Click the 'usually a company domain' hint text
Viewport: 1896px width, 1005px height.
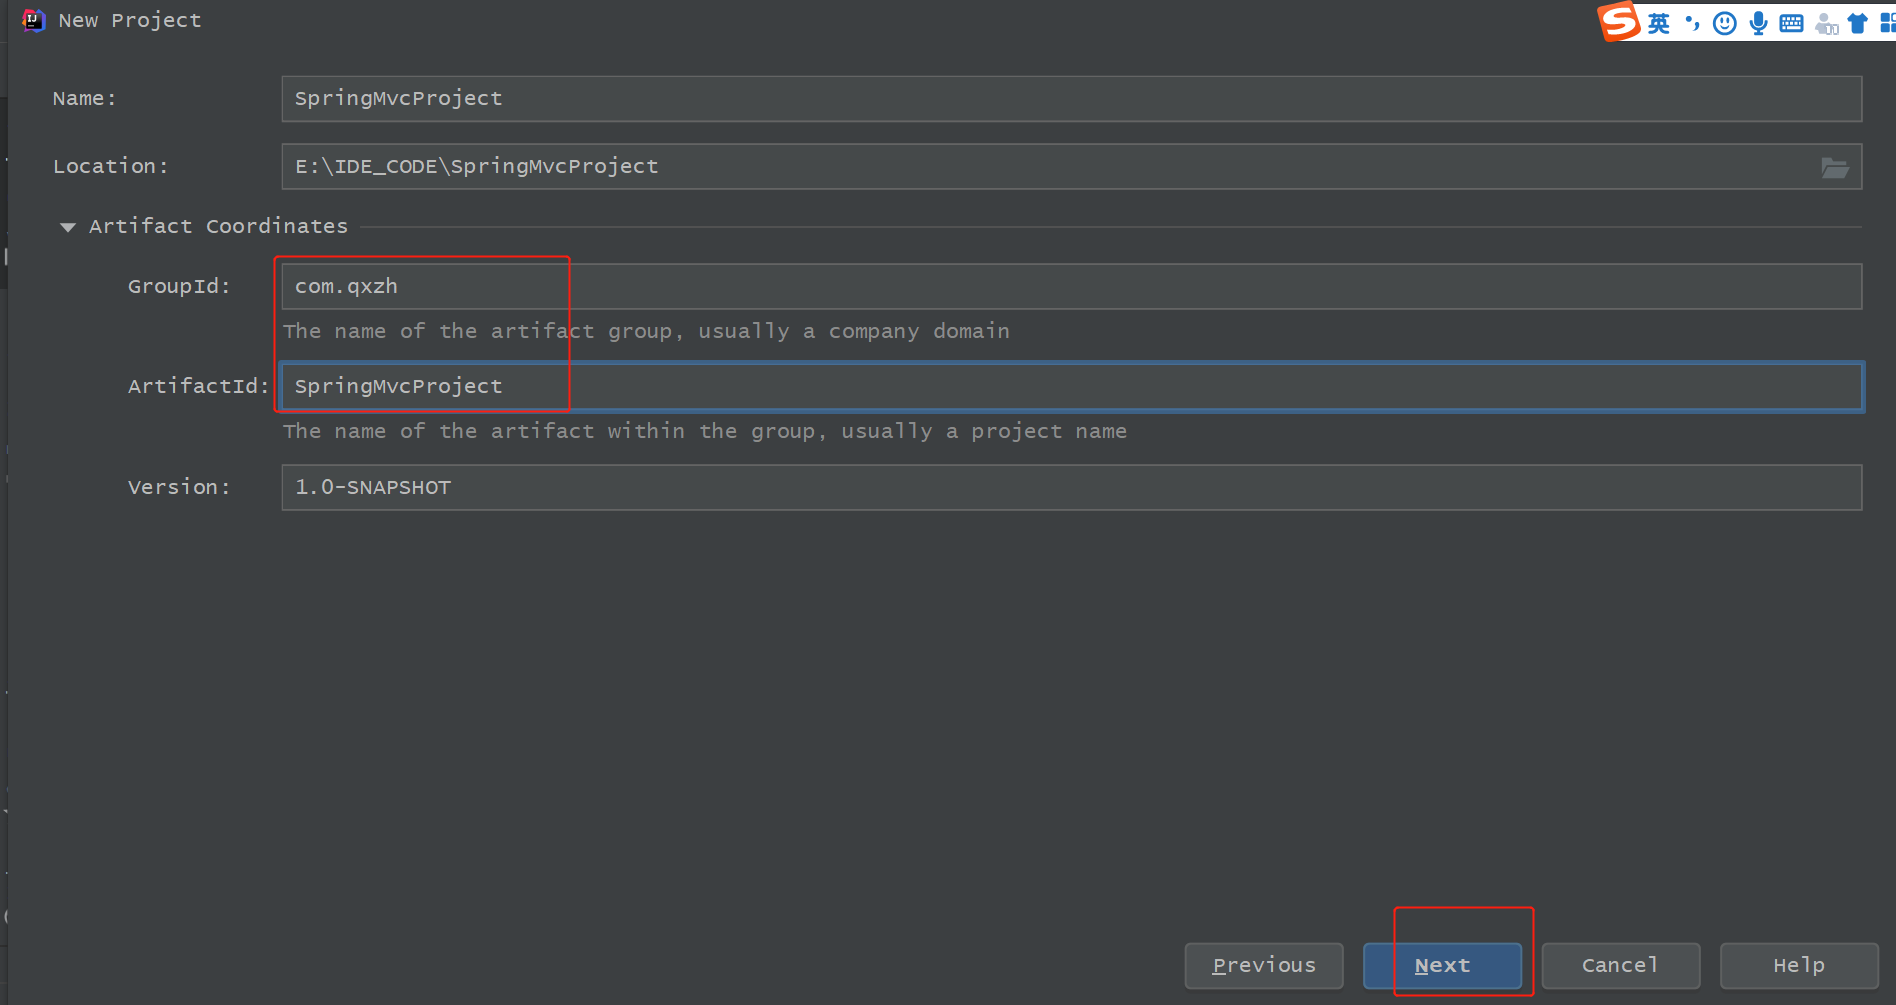click(x=854, y=332)
